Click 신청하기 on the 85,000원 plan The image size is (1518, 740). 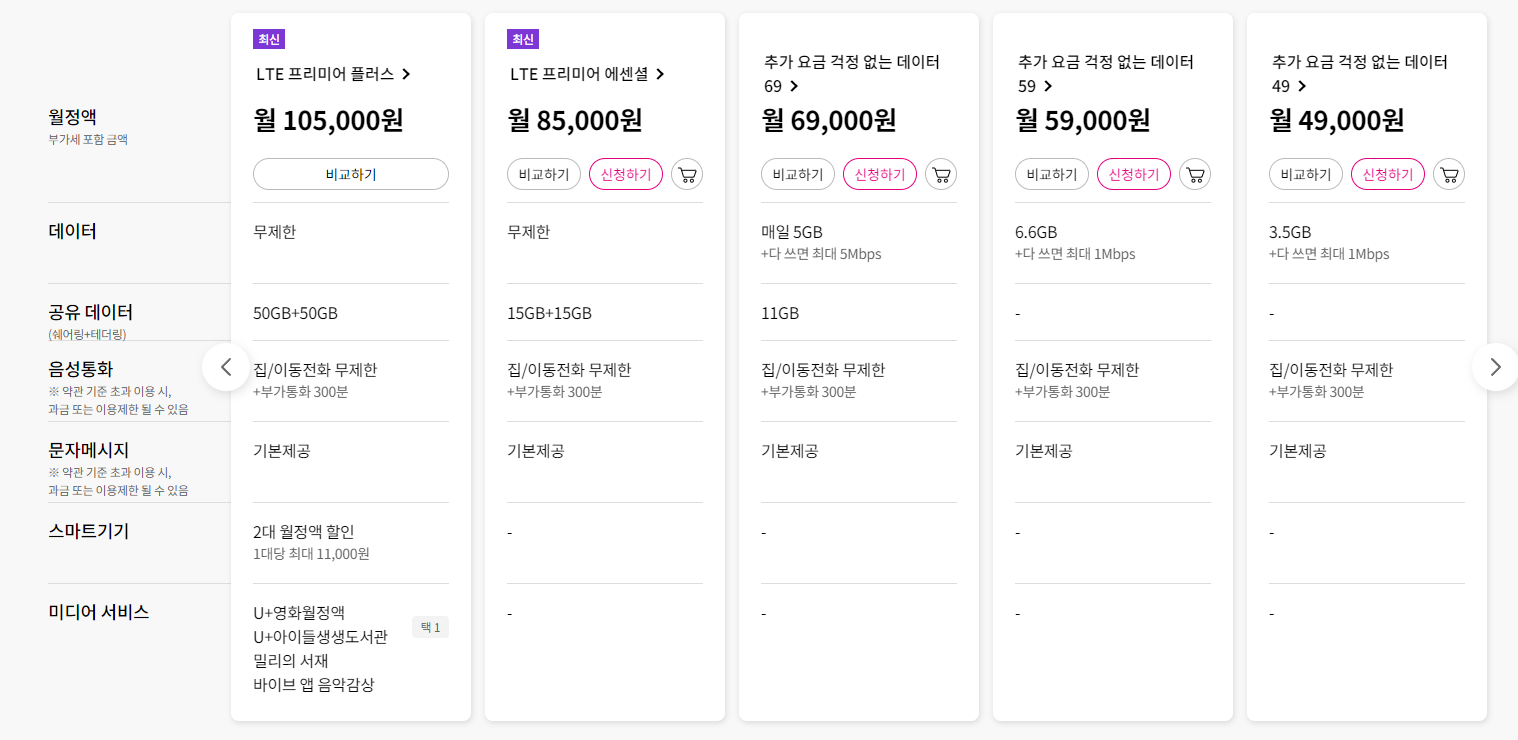(x=626, y=174)
